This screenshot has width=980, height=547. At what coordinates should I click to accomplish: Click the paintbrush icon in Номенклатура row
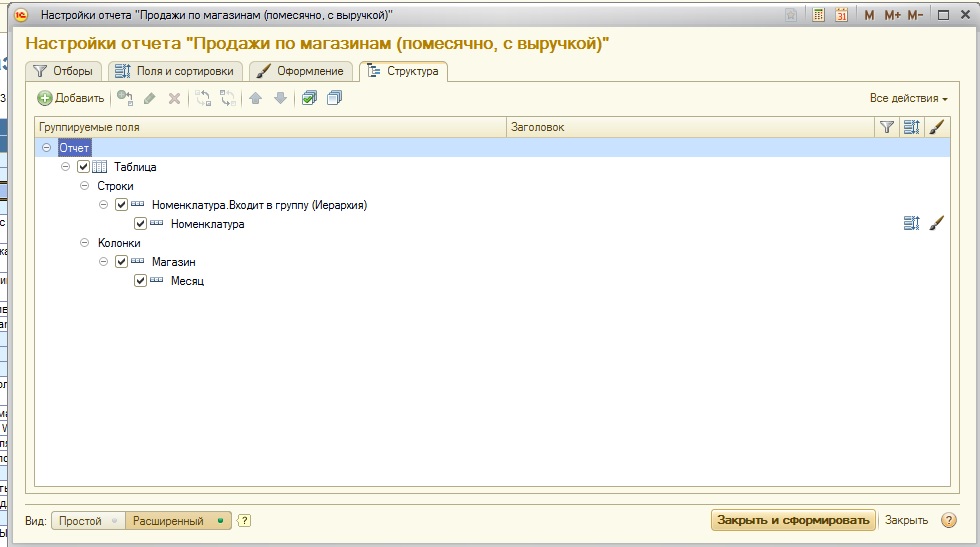click(936, 224)
